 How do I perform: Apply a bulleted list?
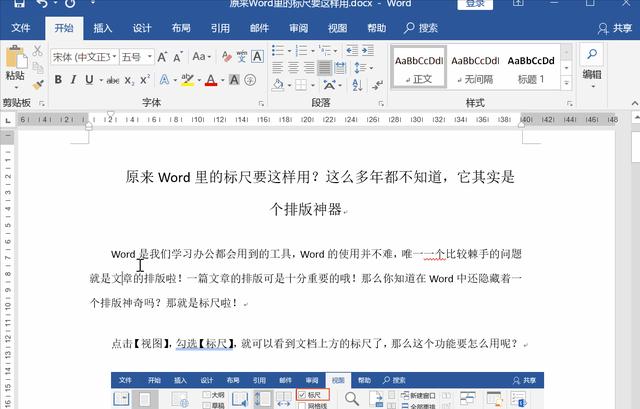[x=278, y=51]
